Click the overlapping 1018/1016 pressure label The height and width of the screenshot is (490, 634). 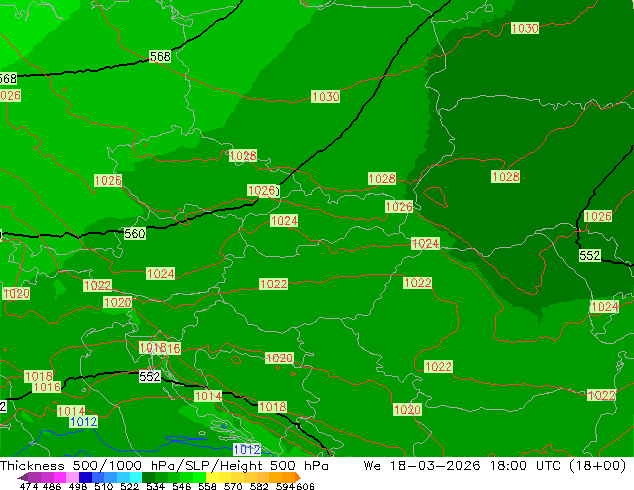coord(160,348)
